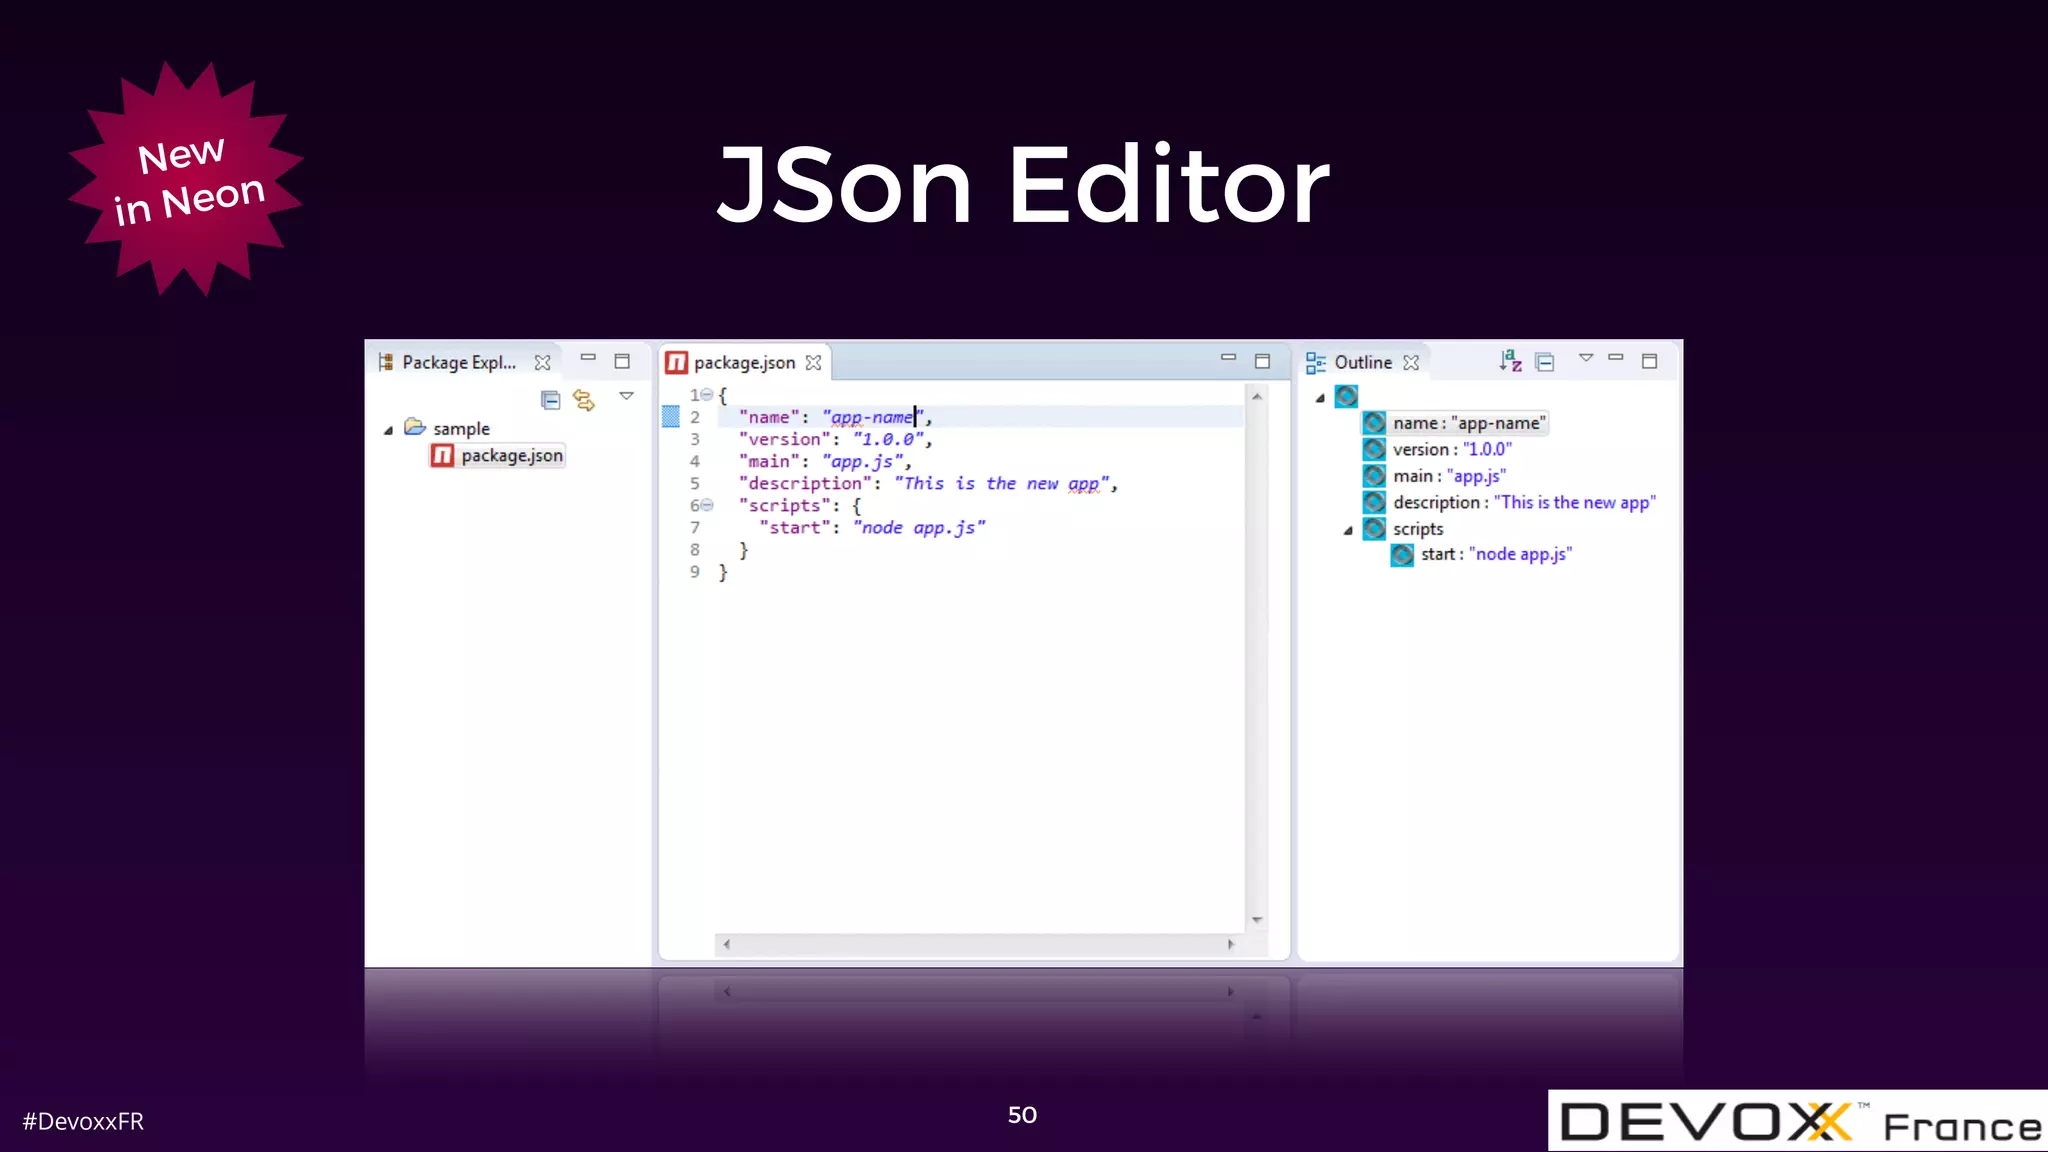Screen dimensions: 2048x1152
Task: Fold the root object at line 1
Action: coord(707,395)
